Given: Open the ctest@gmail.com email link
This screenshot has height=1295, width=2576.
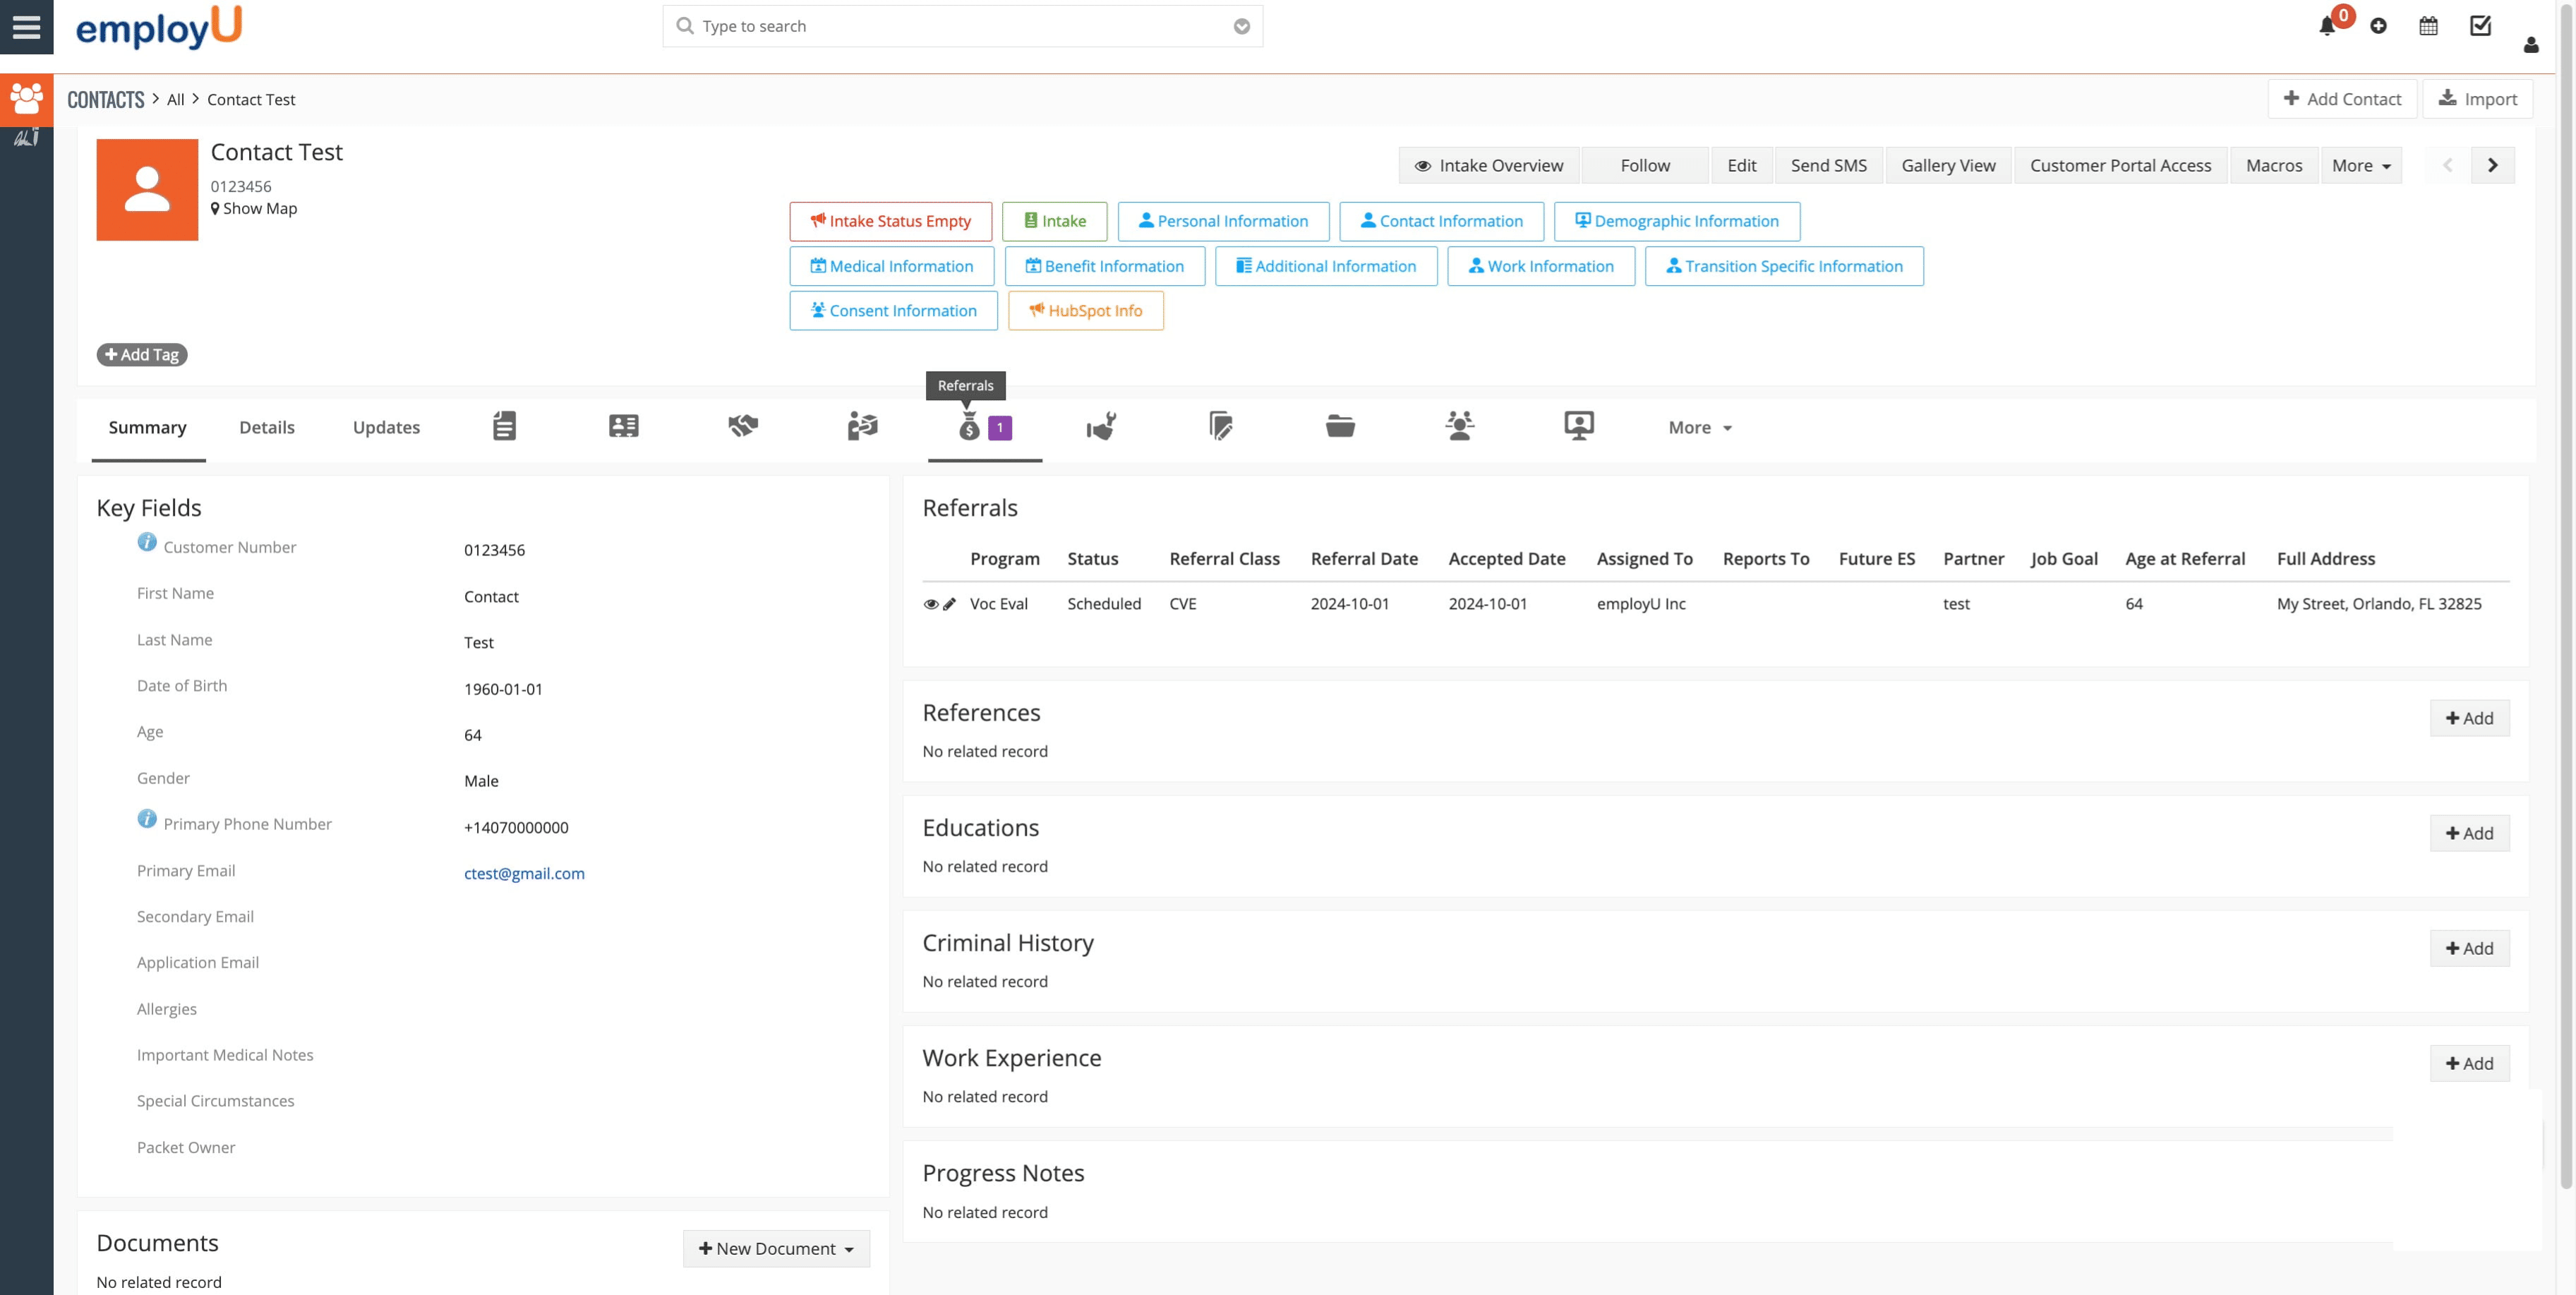Looking at the screenshot, I should (524, 873).
